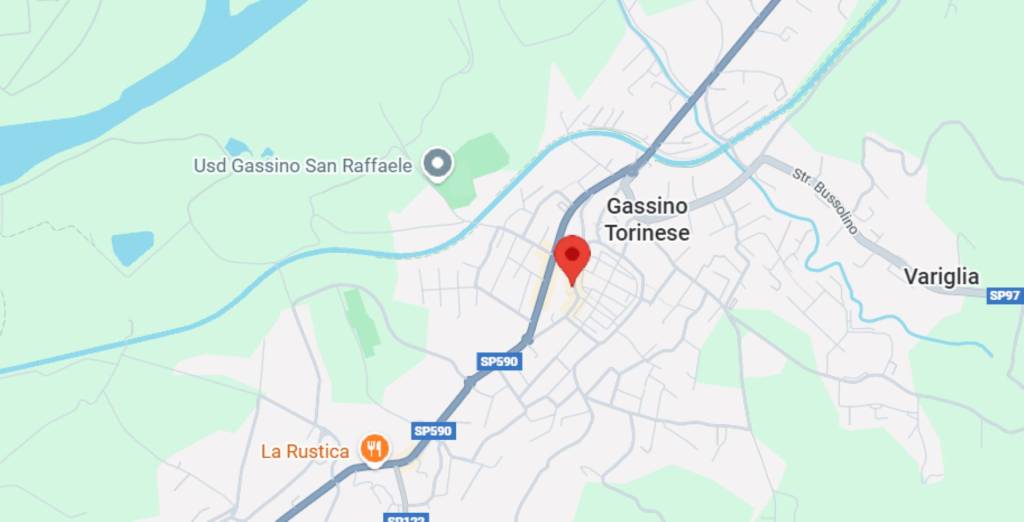
Task: Open the La Rustica text label
Action: (305, 451)
